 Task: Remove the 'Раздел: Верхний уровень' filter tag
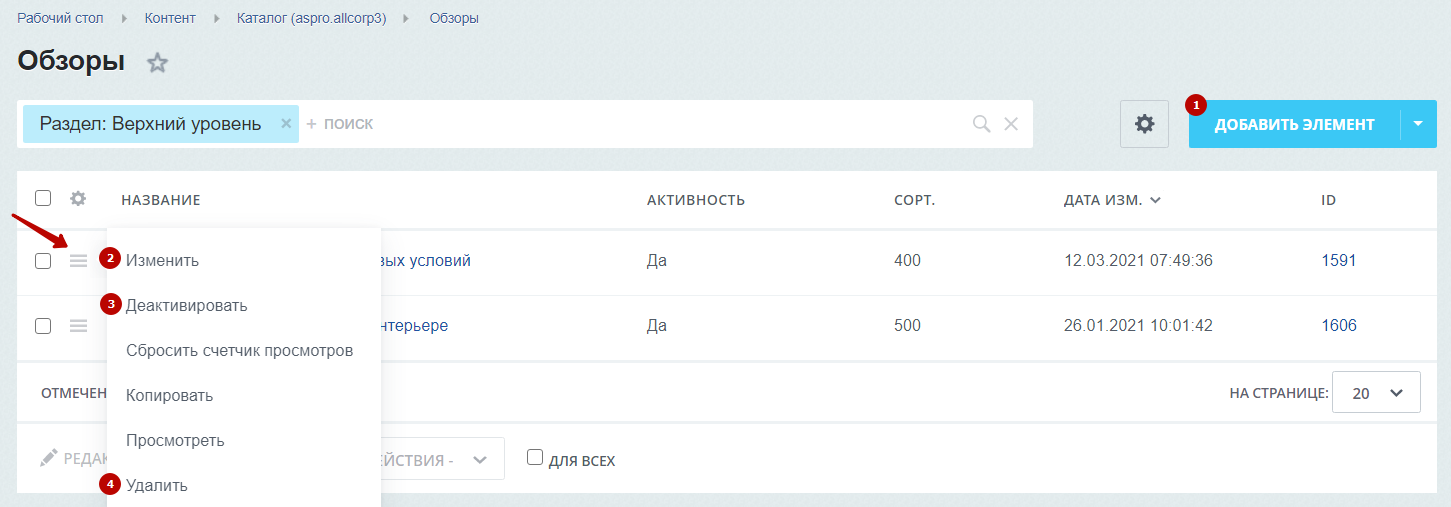point(286,124)
